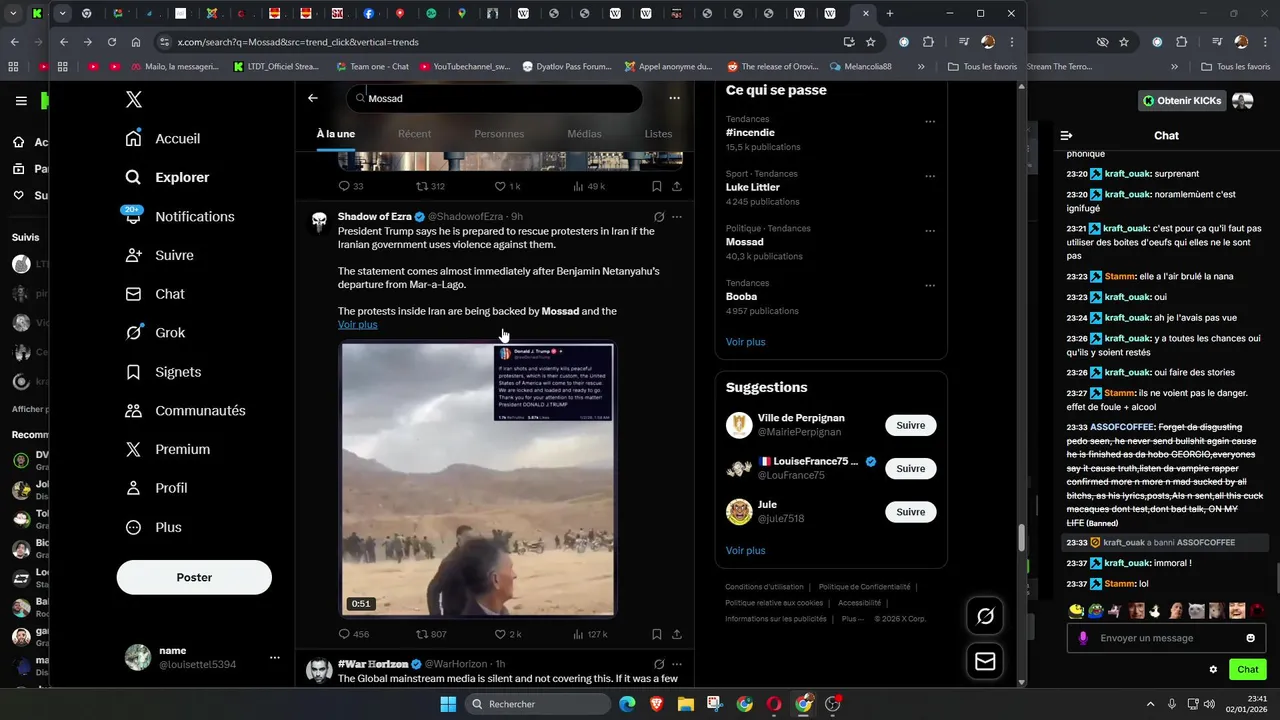
Task: Switch to Médias tab
Action: click(x=585, y=134)
